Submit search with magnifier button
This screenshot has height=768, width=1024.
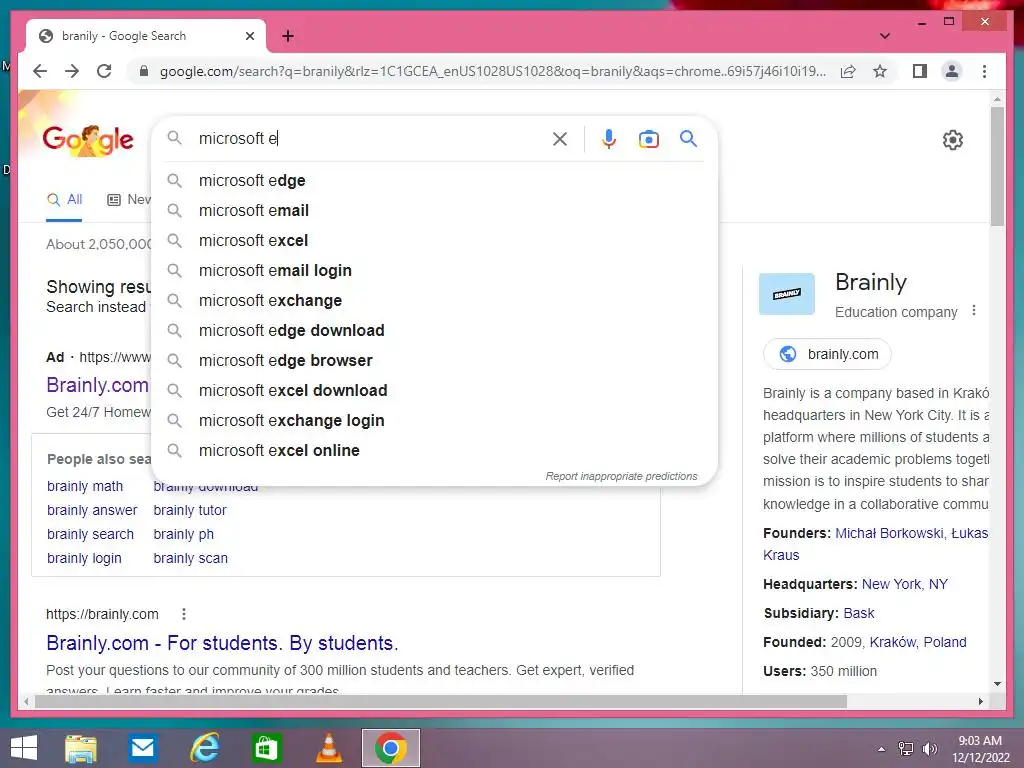pos(688,138)
